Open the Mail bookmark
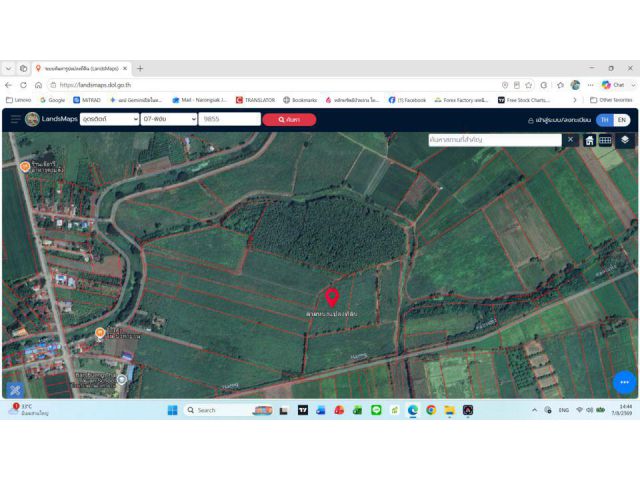640x480 pixels. 199,100
